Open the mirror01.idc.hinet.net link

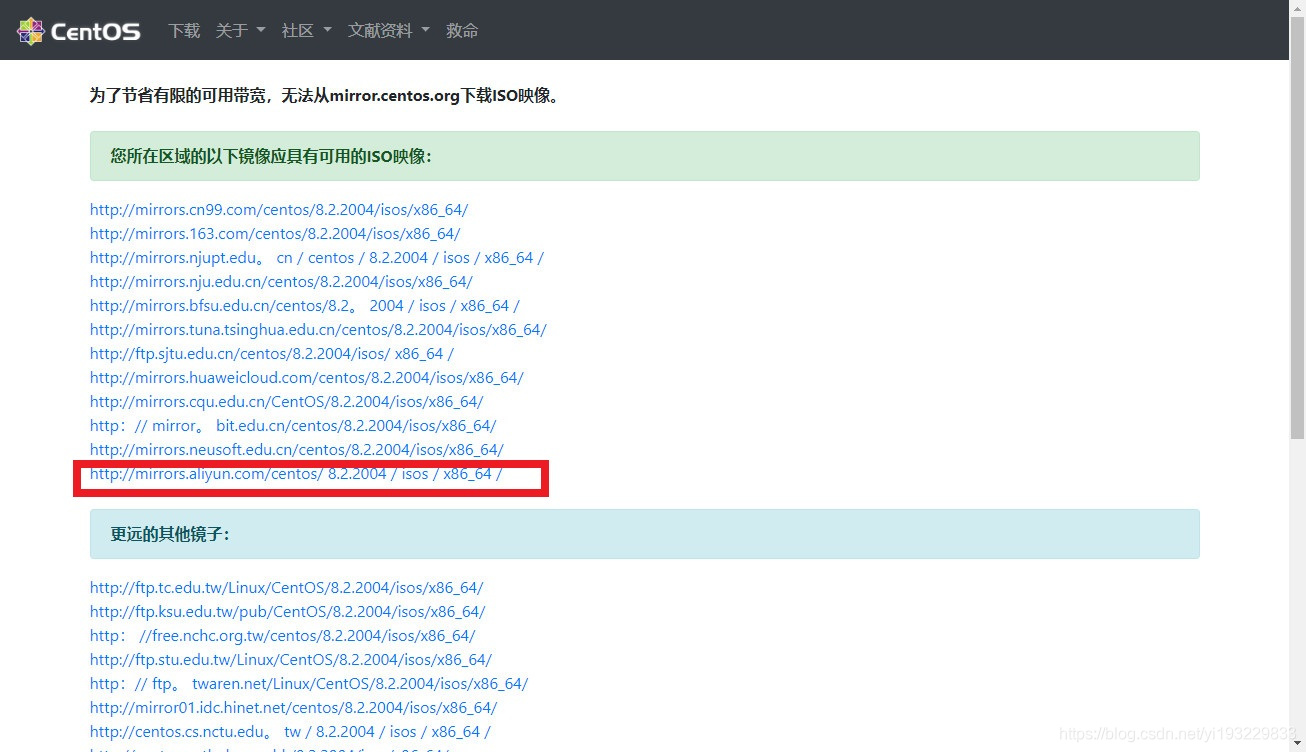click(295, 708)
